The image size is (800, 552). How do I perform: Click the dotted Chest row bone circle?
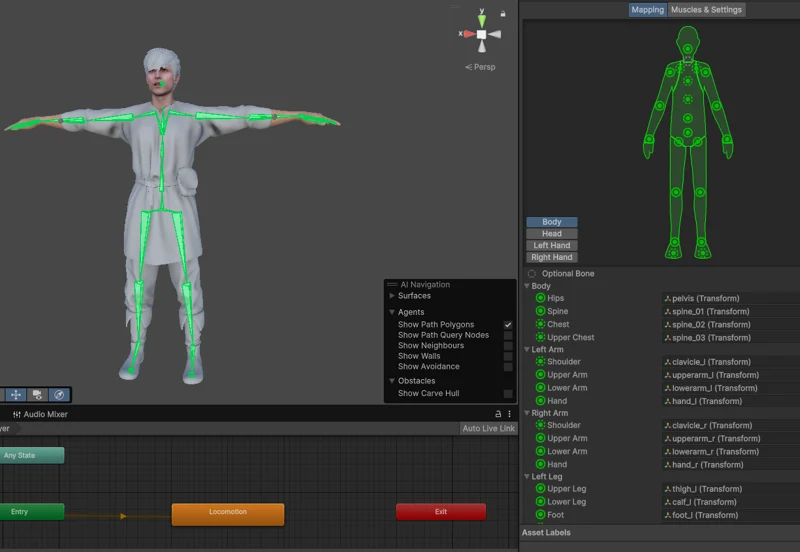click(x=540, y=324)
